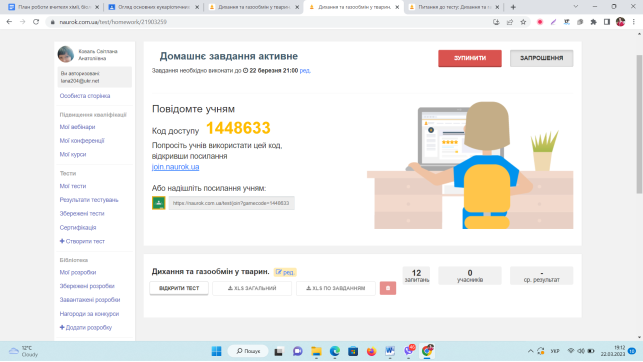Screen dimensions: 643x362
Task: Open a new browser tab
Action: click(513, 7)
